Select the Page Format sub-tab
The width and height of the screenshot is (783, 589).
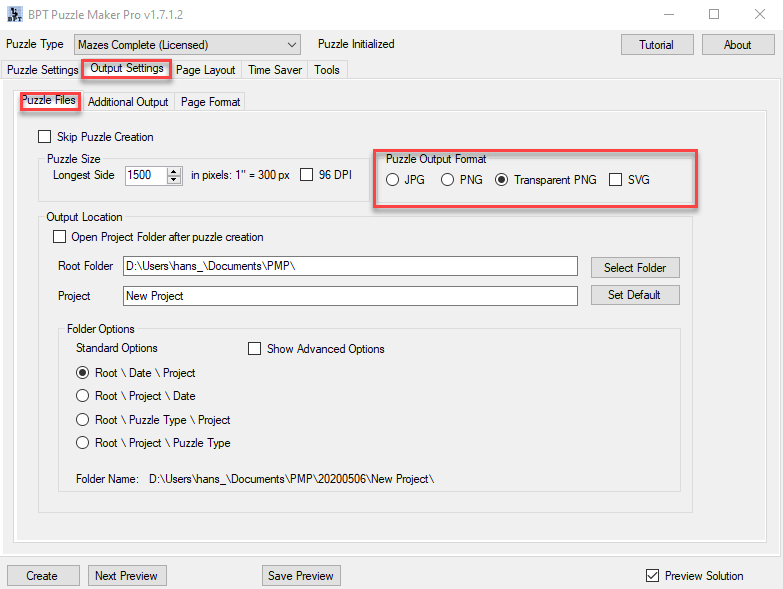211,102
